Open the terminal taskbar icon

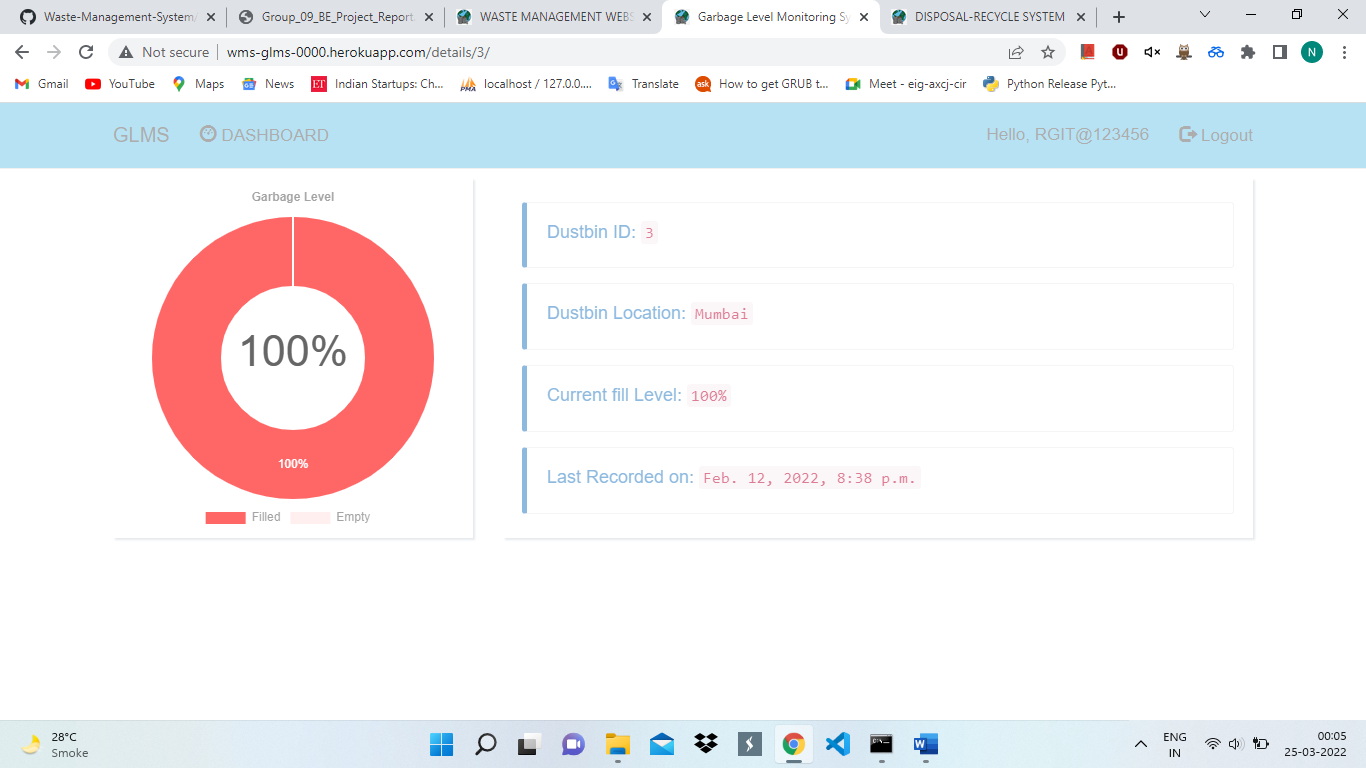coord(881,744)
